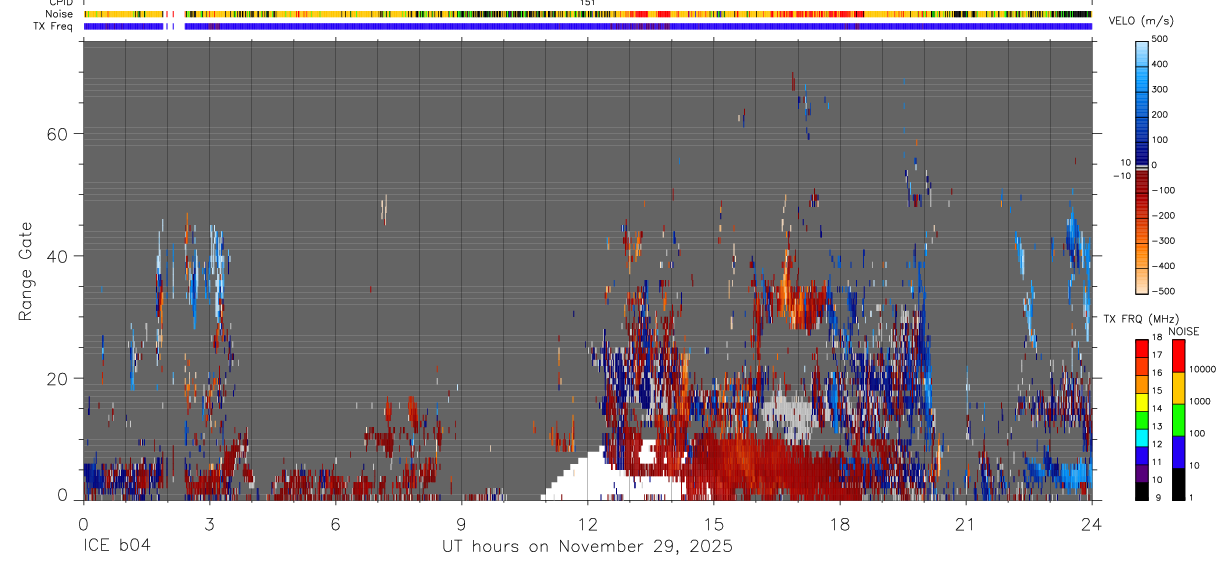Click the 'Noise' row label at top left
1228x567 pixels.
[60, 15]
